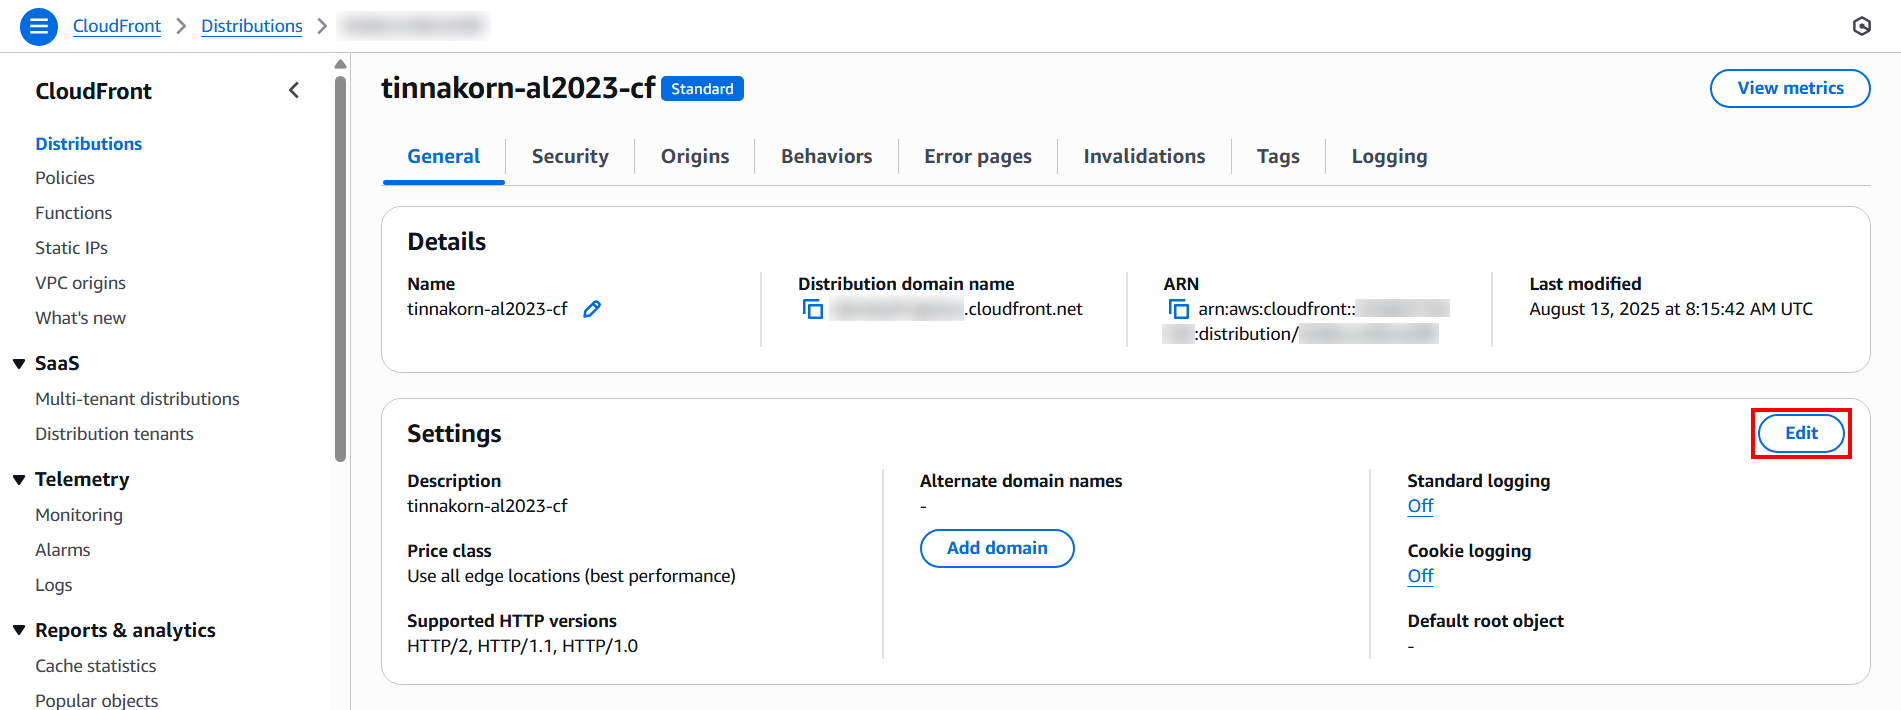Collapse the Reports & analytics section

pyautogui.click(x=19, y=631)
